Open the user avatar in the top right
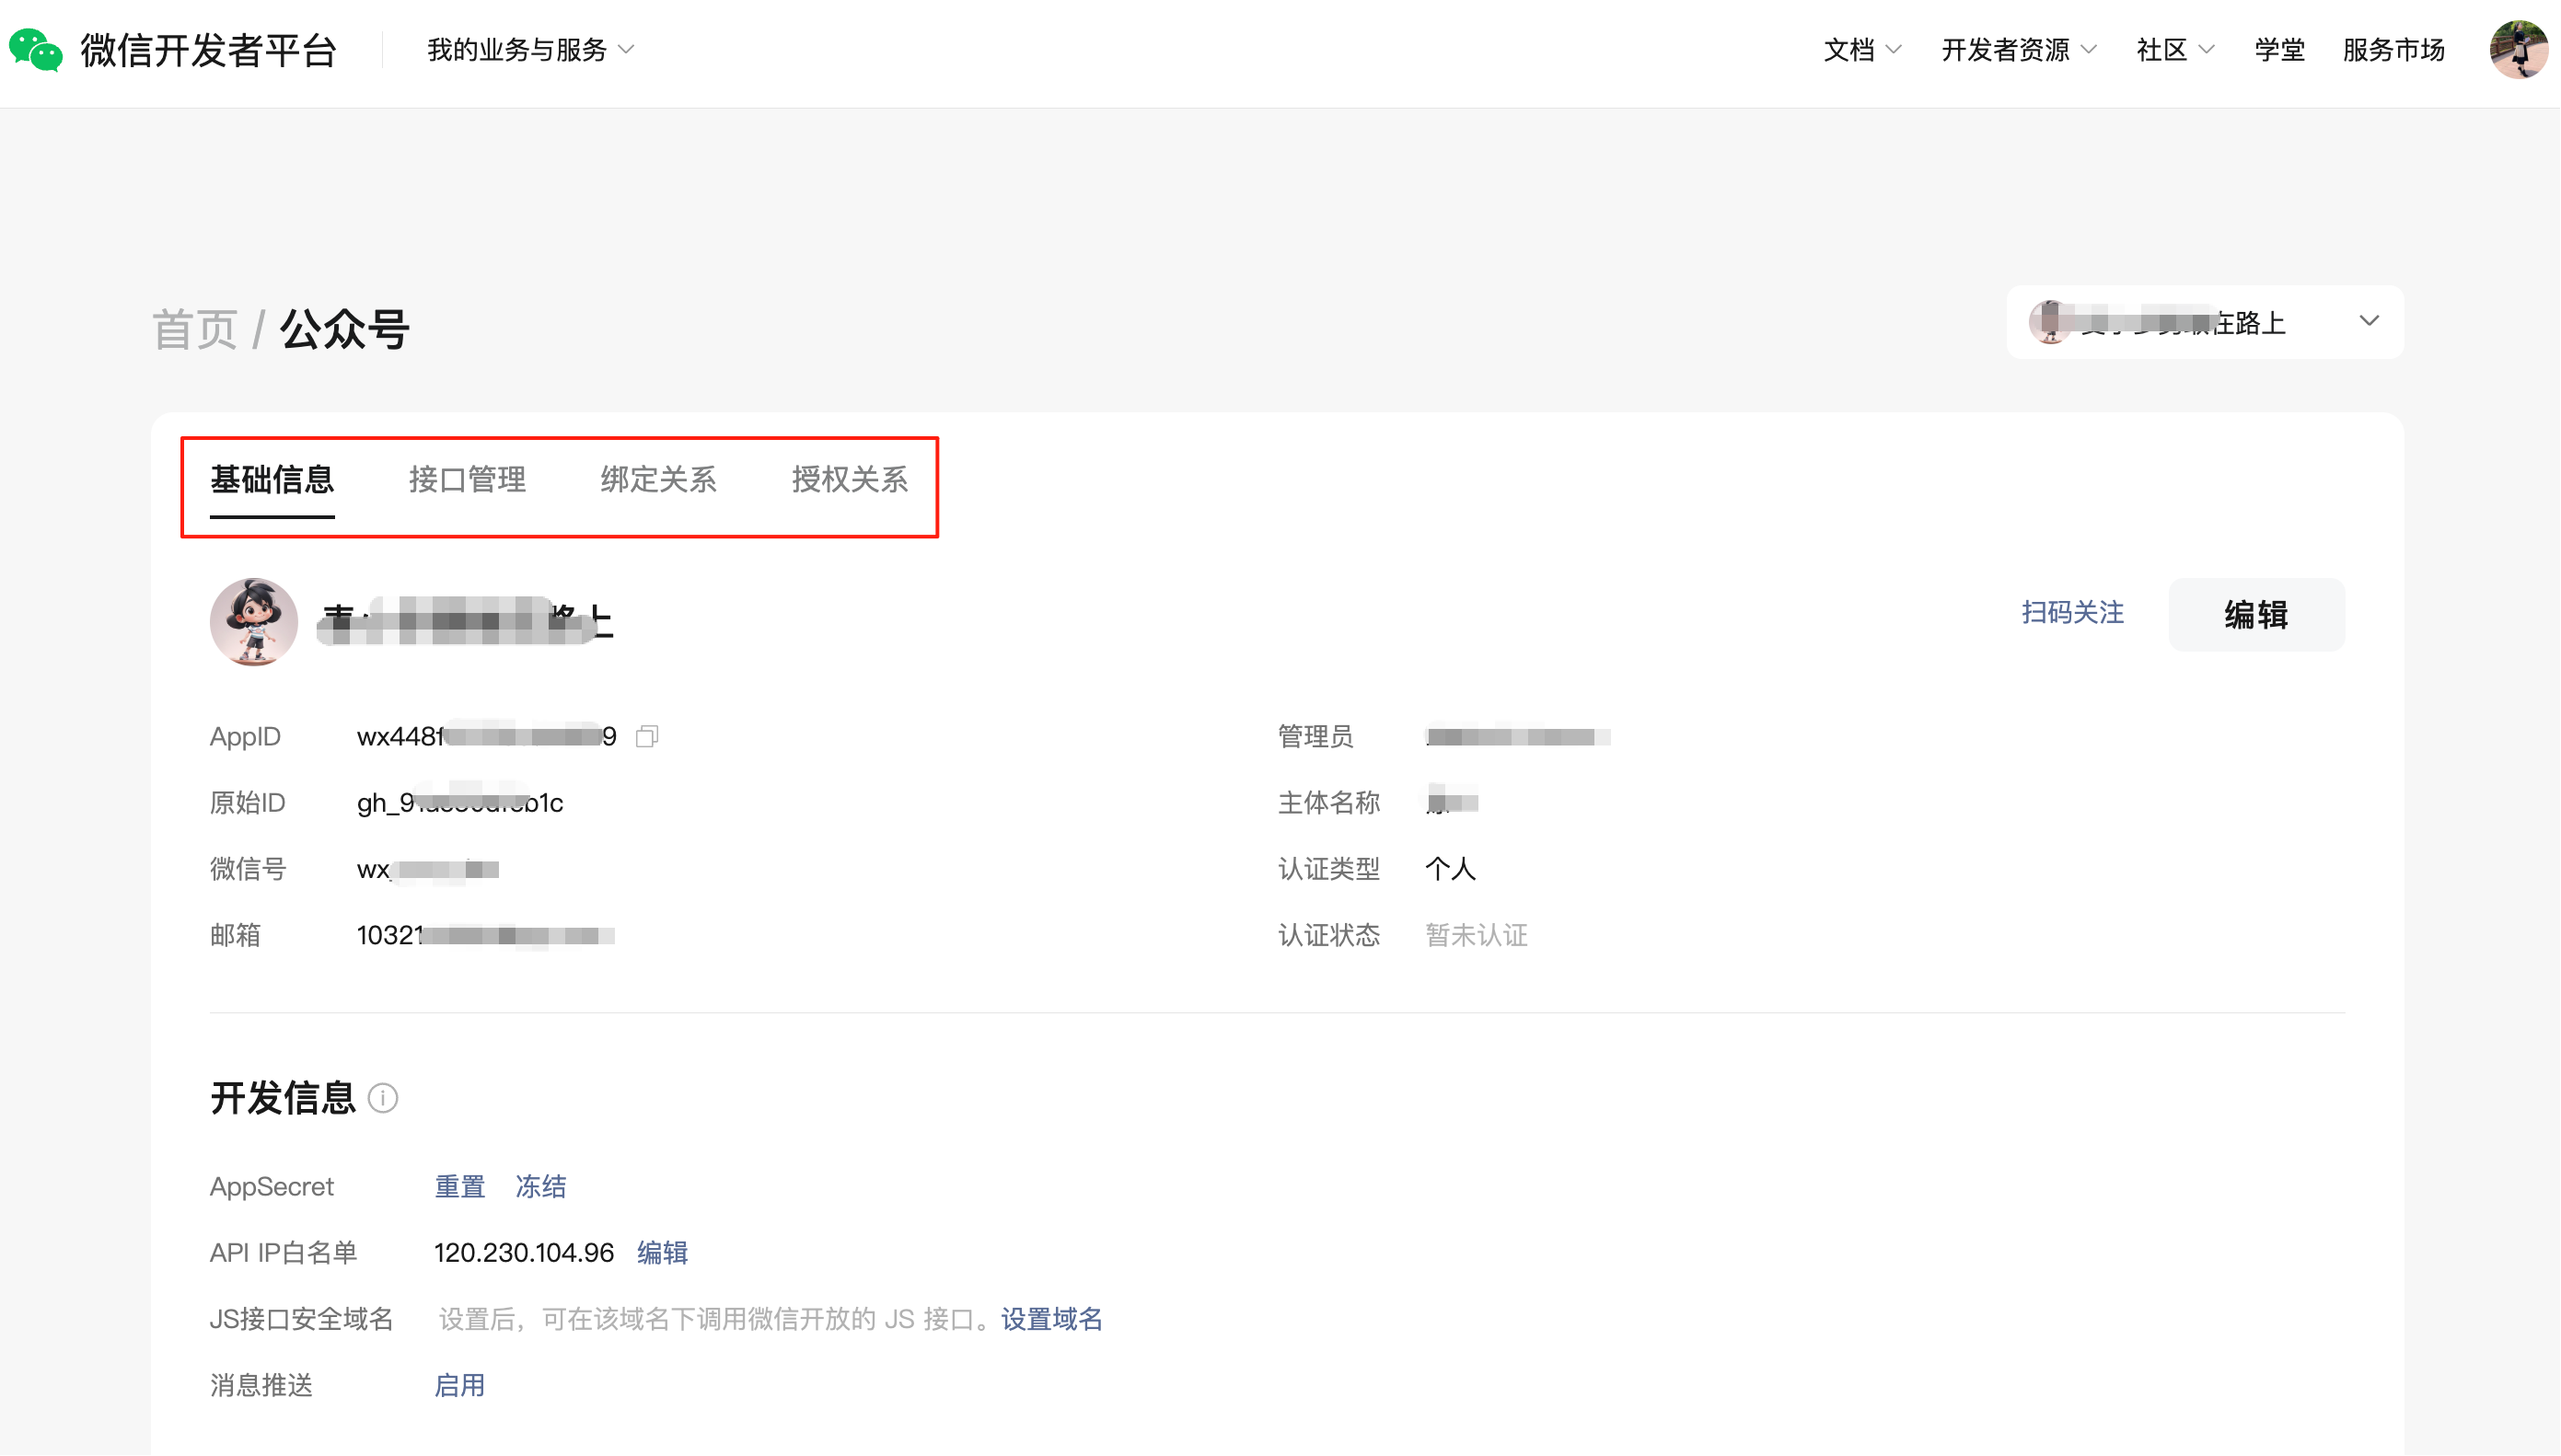Viewport: 2561px width, 1456px height. [x=2518, y=49]
